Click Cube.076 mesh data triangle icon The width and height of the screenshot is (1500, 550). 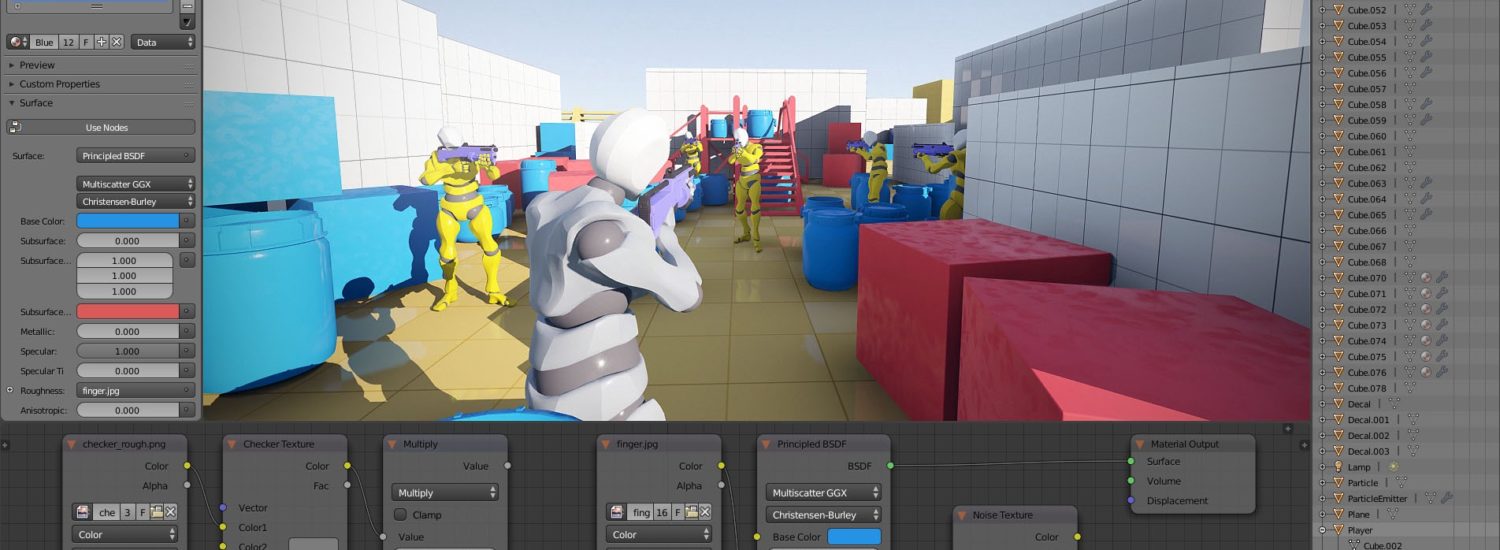1410,372
